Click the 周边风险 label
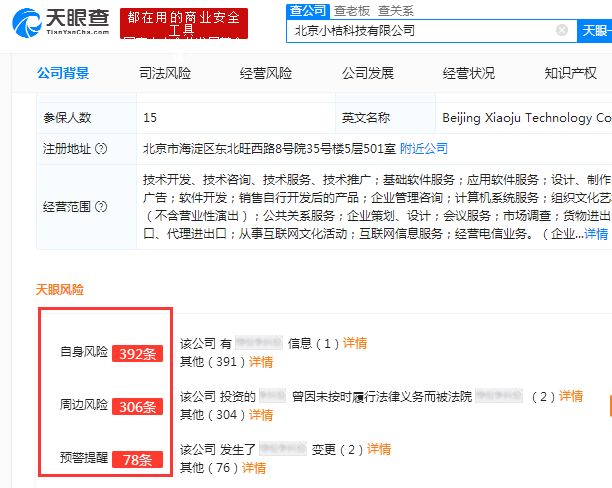This screenshot has width=612, height=488. [x=84, y=404]
